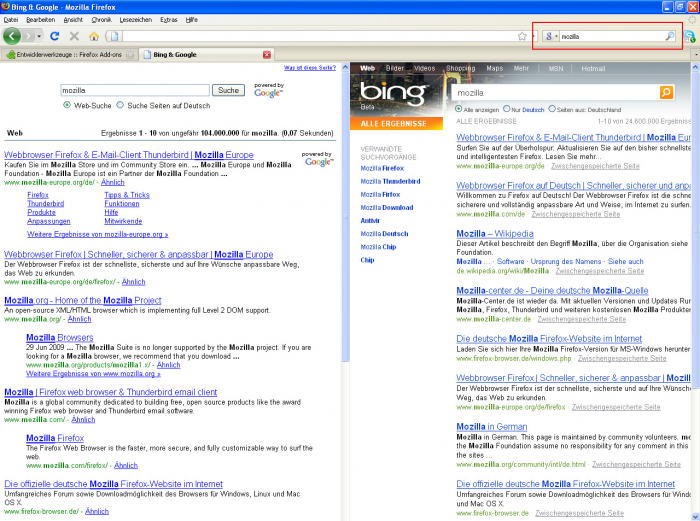Click the Mozilla Browsers result link
Screen dimensions: 700x521
60,338
